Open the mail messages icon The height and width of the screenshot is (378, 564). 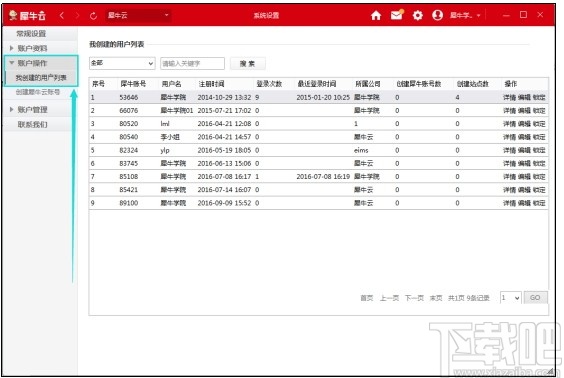[x=397, y=15]
